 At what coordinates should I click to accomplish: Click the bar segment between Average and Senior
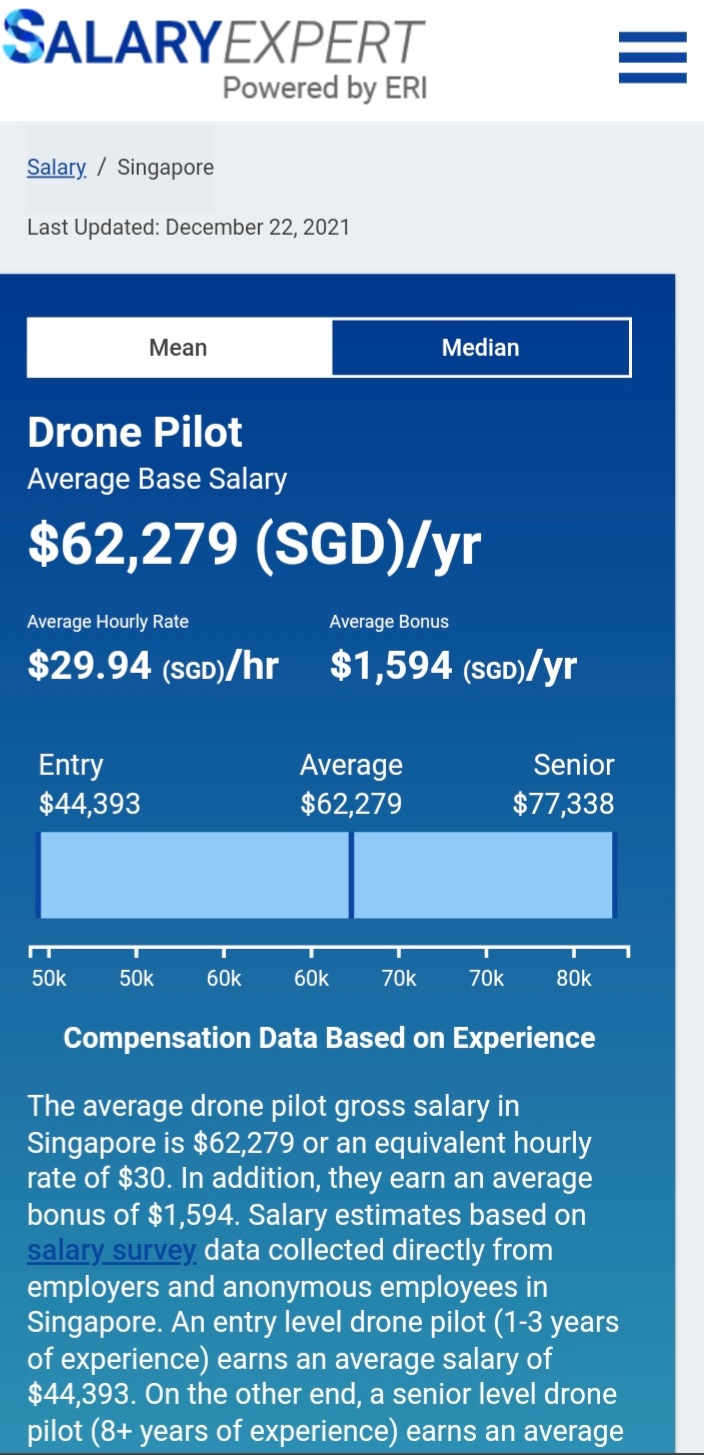coord(483,875)
